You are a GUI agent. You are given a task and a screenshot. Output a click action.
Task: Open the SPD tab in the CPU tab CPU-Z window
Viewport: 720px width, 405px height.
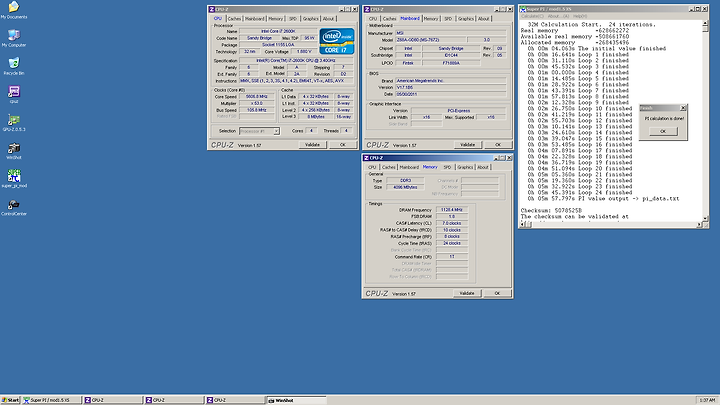click(292, 19)
